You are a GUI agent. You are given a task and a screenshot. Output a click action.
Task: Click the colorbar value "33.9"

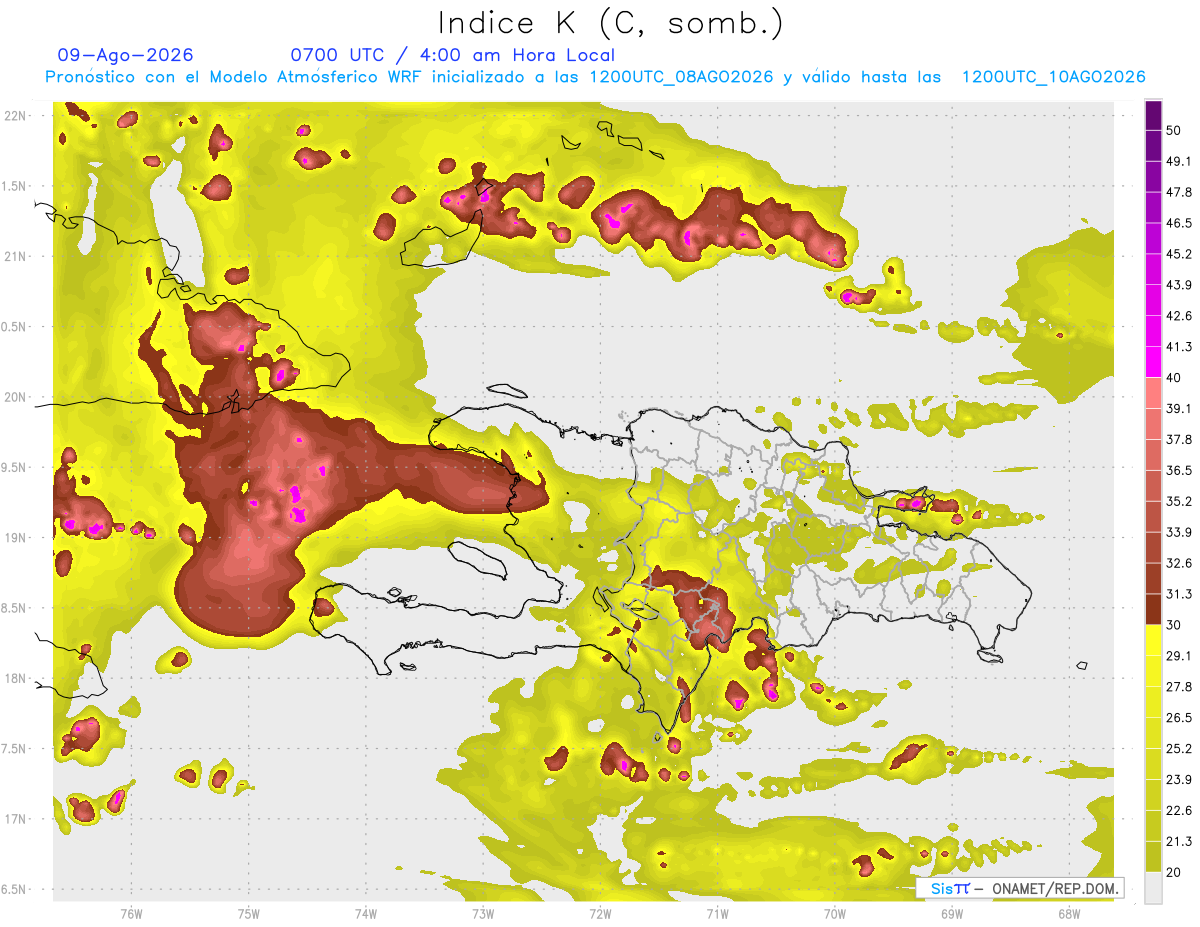(x=1179, y=532)
